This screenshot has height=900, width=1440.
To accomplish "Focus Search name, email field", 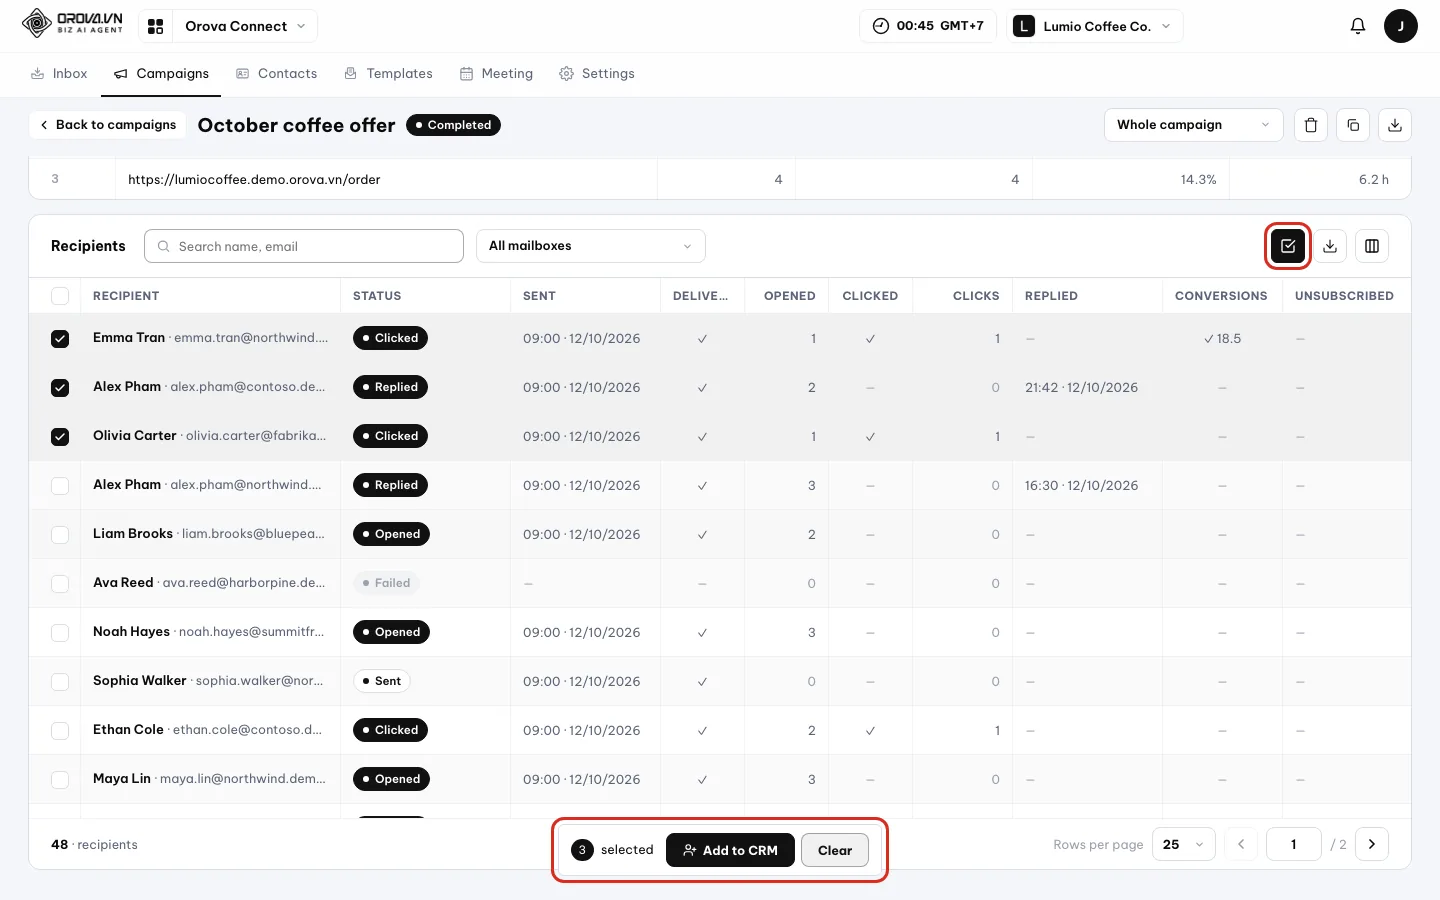I will pos(304,246).
